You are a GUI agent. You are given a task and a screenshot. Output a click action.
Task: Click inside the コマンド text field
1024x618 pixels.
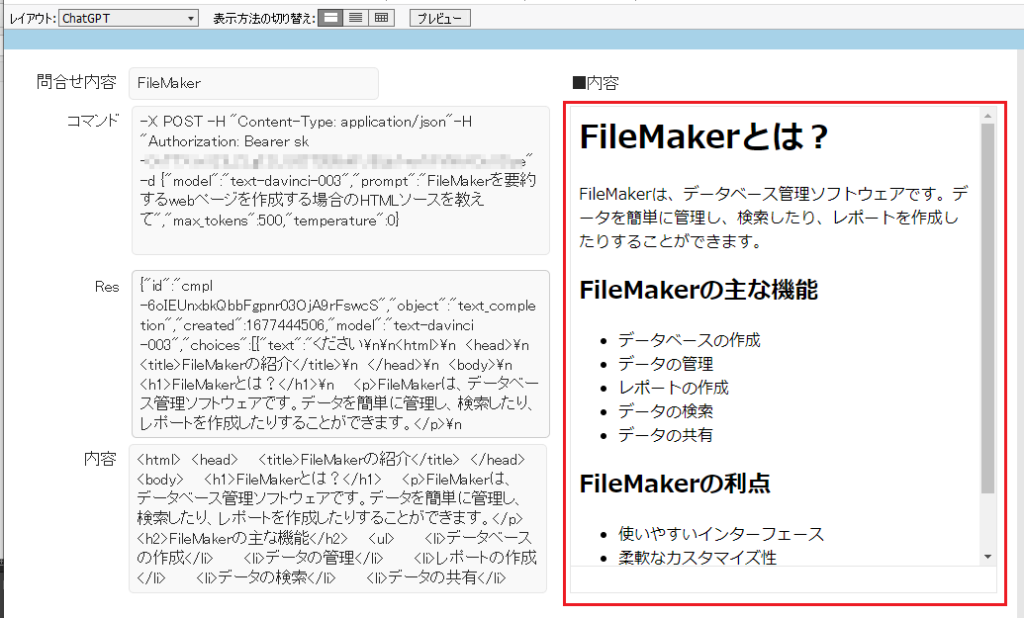pos(340,180)
